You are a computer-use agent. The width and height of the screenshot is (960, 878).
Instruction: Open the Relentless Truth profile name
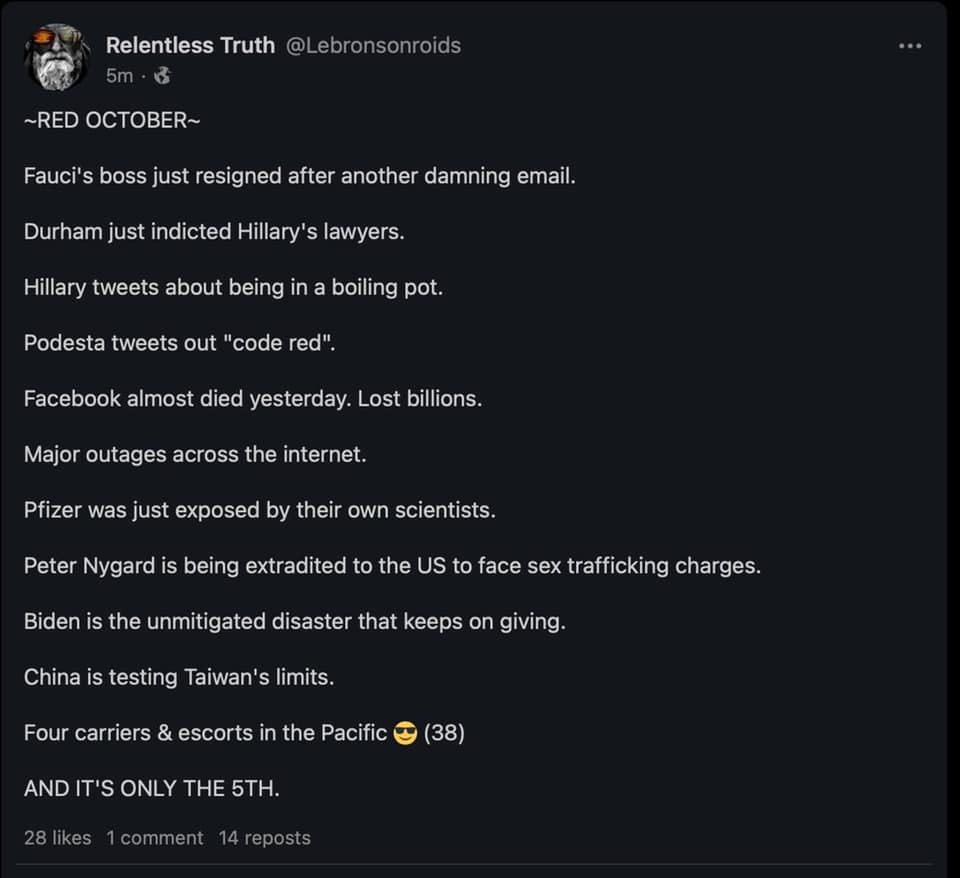click(190, 46)
